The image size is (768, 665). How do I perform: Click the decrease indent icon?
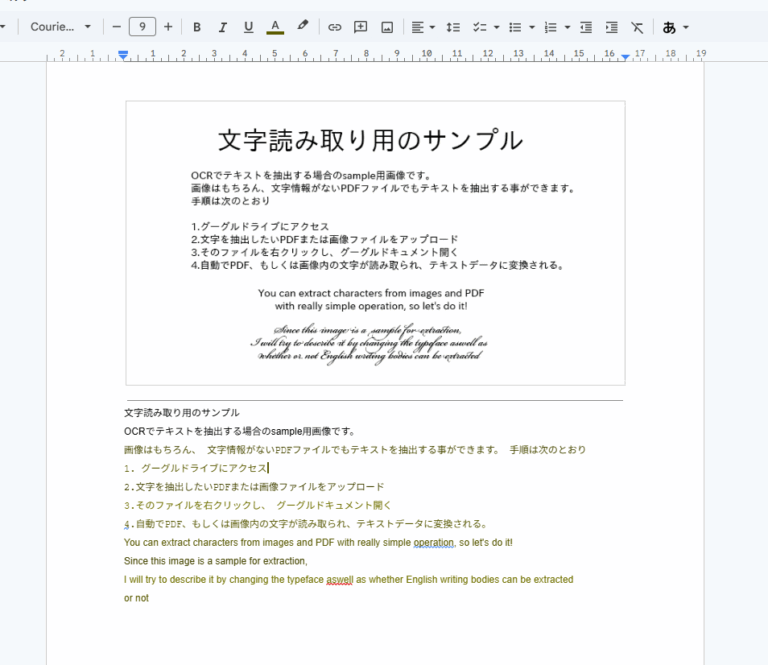(x=586, y=27)
